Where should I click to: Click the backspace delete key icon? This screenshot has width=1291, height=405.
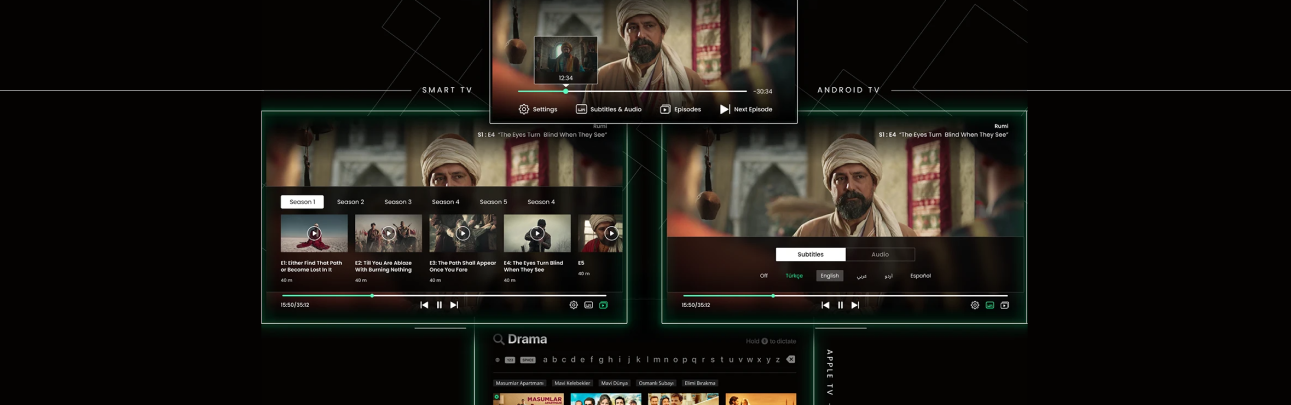pos(790,360)
